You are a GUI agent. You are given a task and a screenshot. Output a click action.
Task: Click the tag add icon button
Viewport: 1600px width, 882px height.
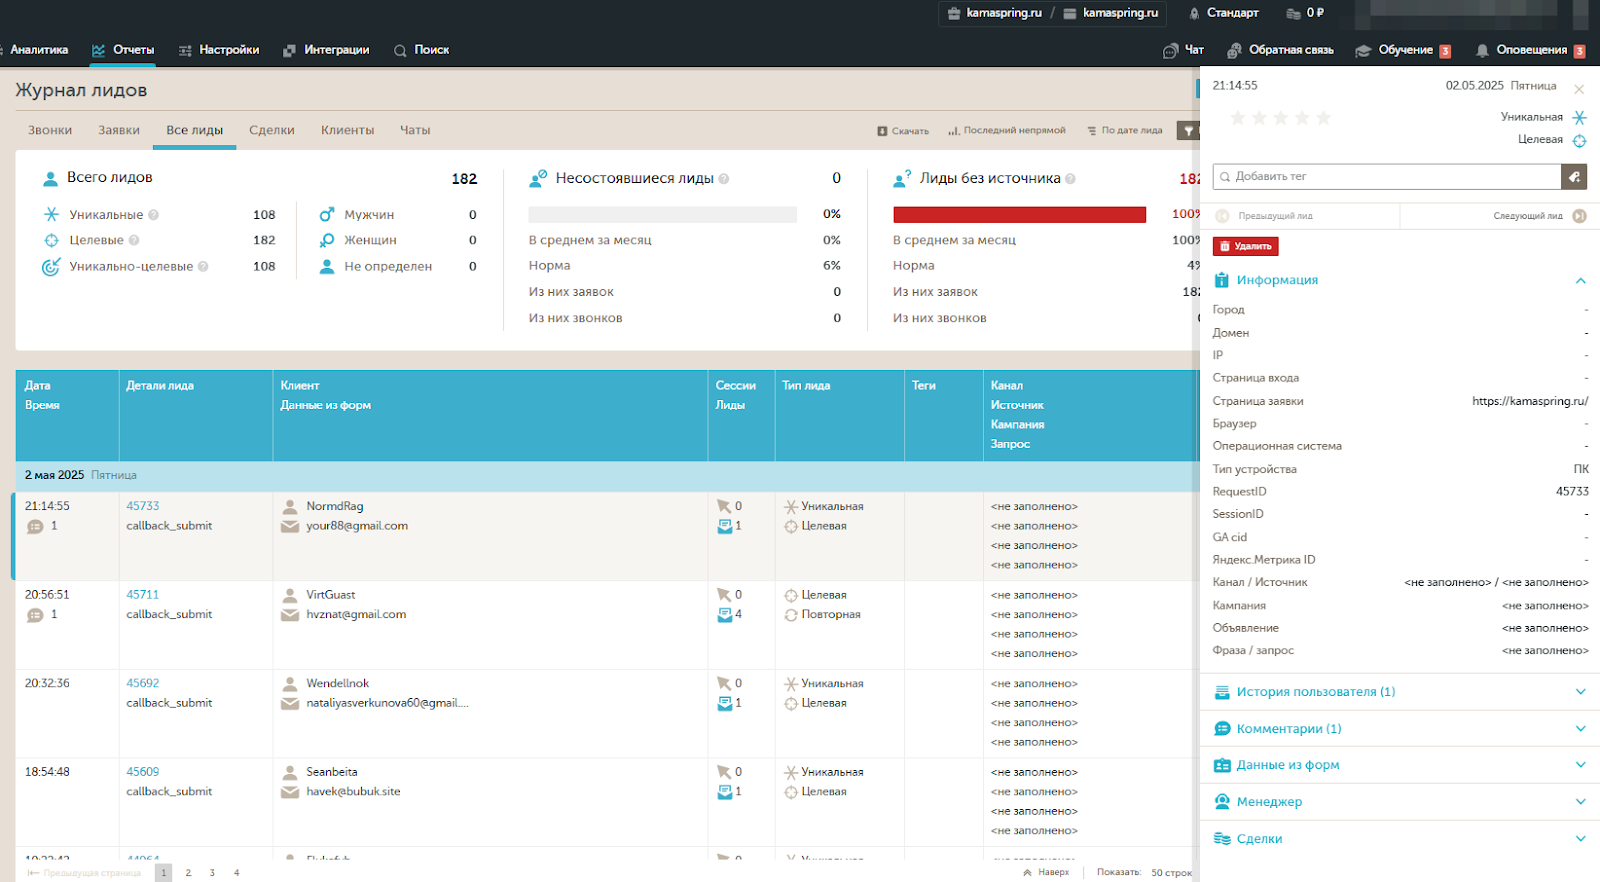point(1574,177)
